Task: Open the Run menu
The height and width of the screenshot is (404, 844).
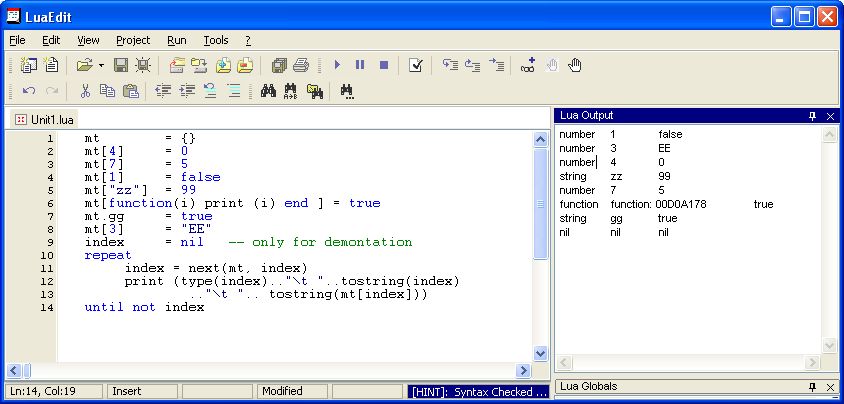Action: tap(177, 40)
